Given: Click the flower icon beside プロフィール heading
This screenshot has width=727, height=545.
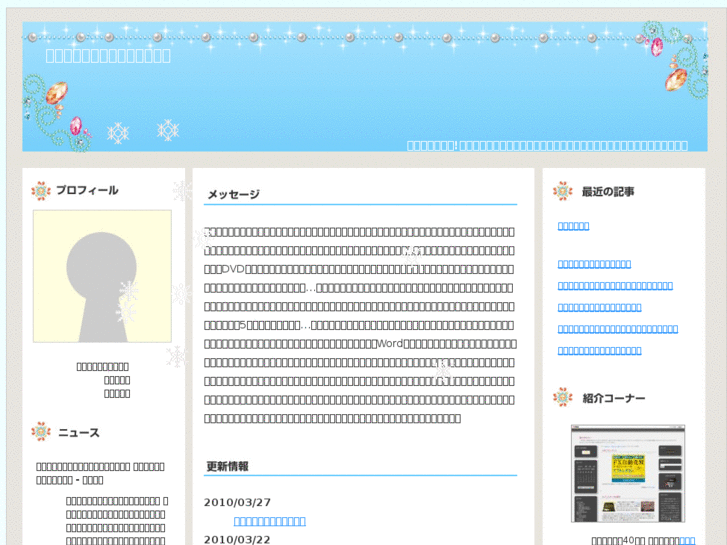Looking at the screenshot, I should point(41,191).
